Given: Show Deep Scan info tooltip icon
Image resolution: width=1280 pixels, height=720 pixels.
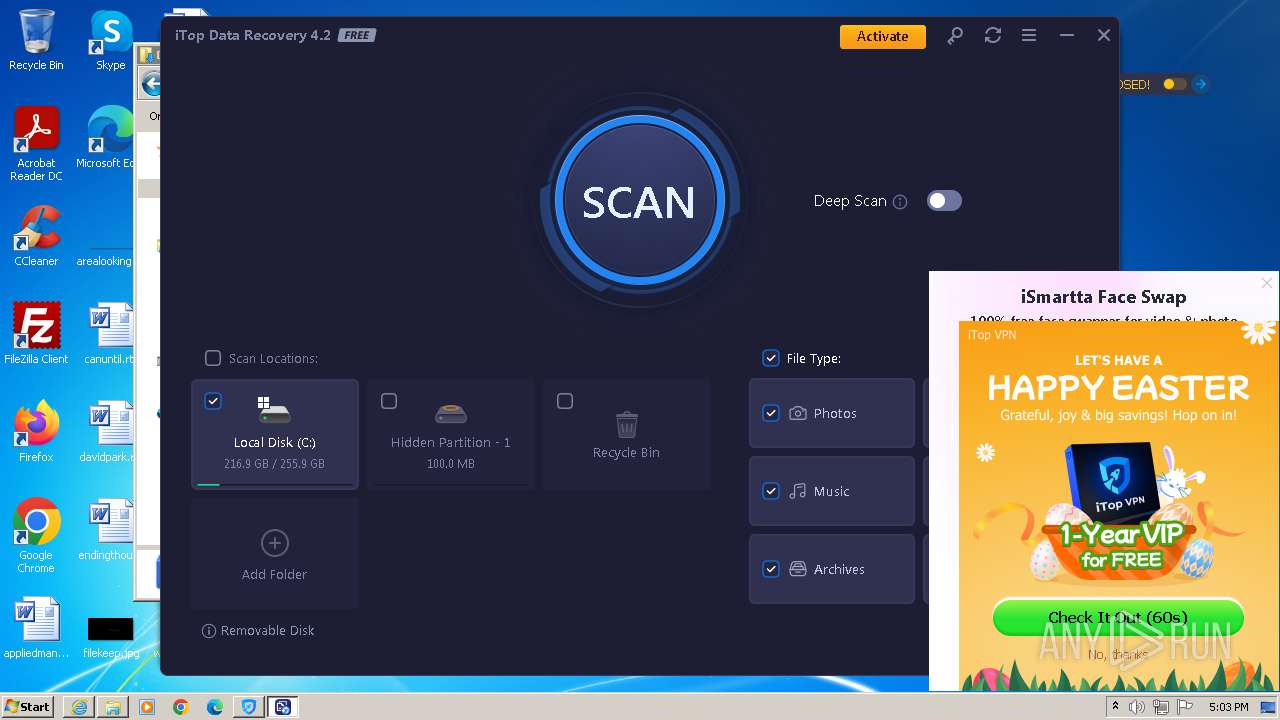Looking at the screenshot, I should tap(900, 202).
